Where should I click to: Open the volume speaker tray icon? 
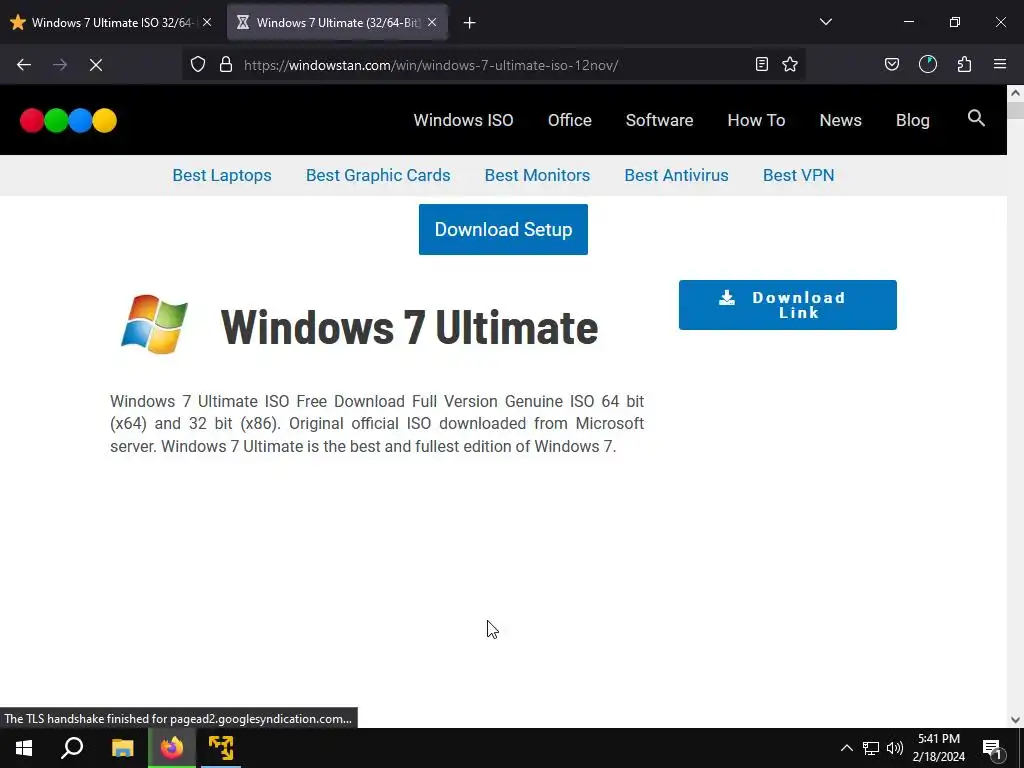(895, 748)
